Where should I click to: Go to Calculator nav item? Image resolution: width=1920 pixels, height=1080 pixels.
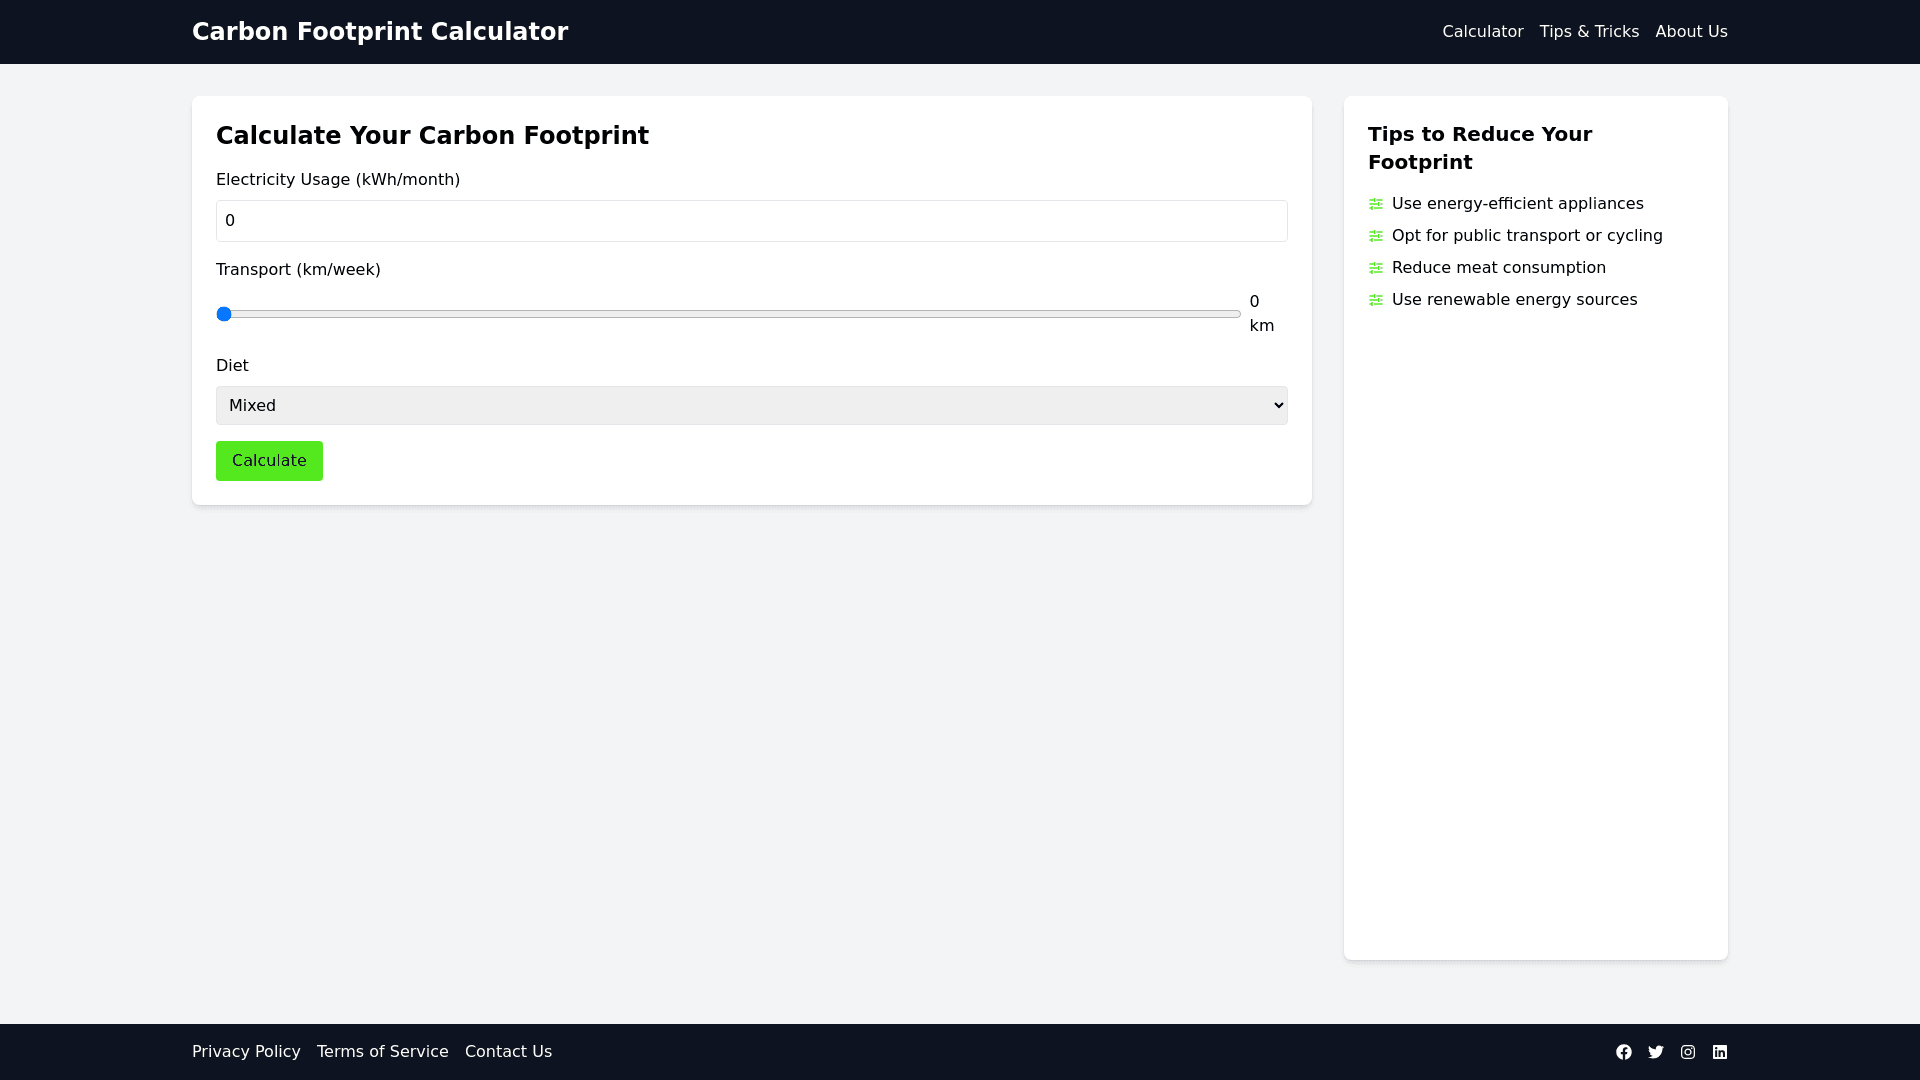pos(1482,32)
